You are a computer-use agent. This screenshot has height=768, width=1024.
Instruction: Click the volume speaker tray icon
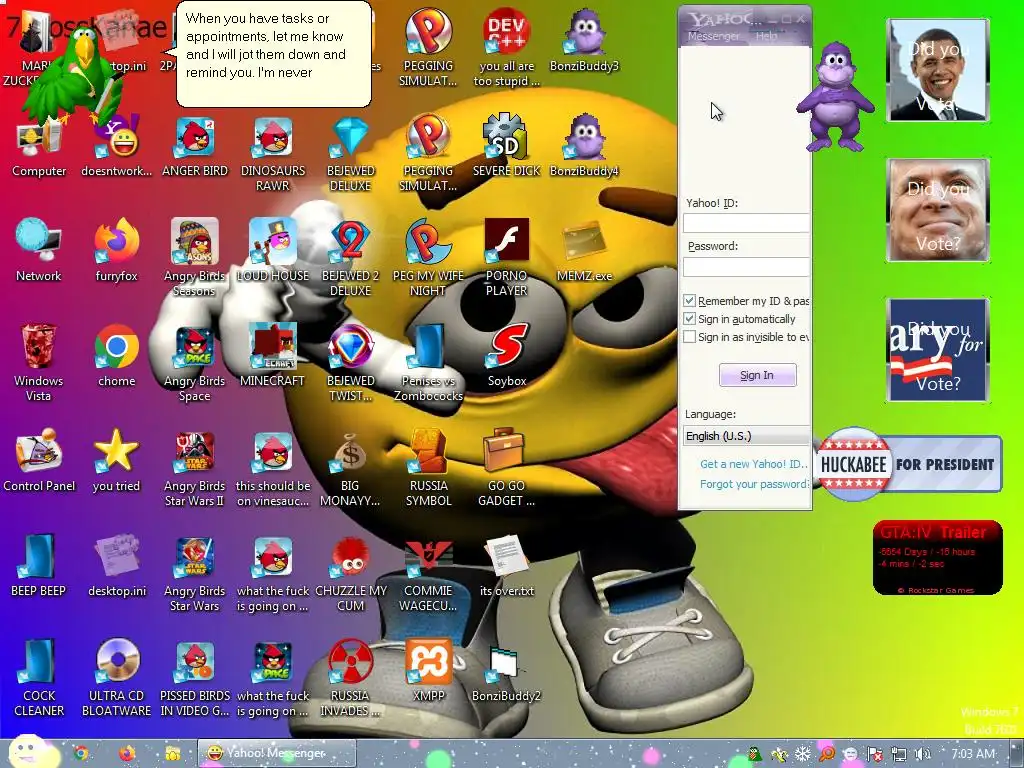(x=922, y=754)
